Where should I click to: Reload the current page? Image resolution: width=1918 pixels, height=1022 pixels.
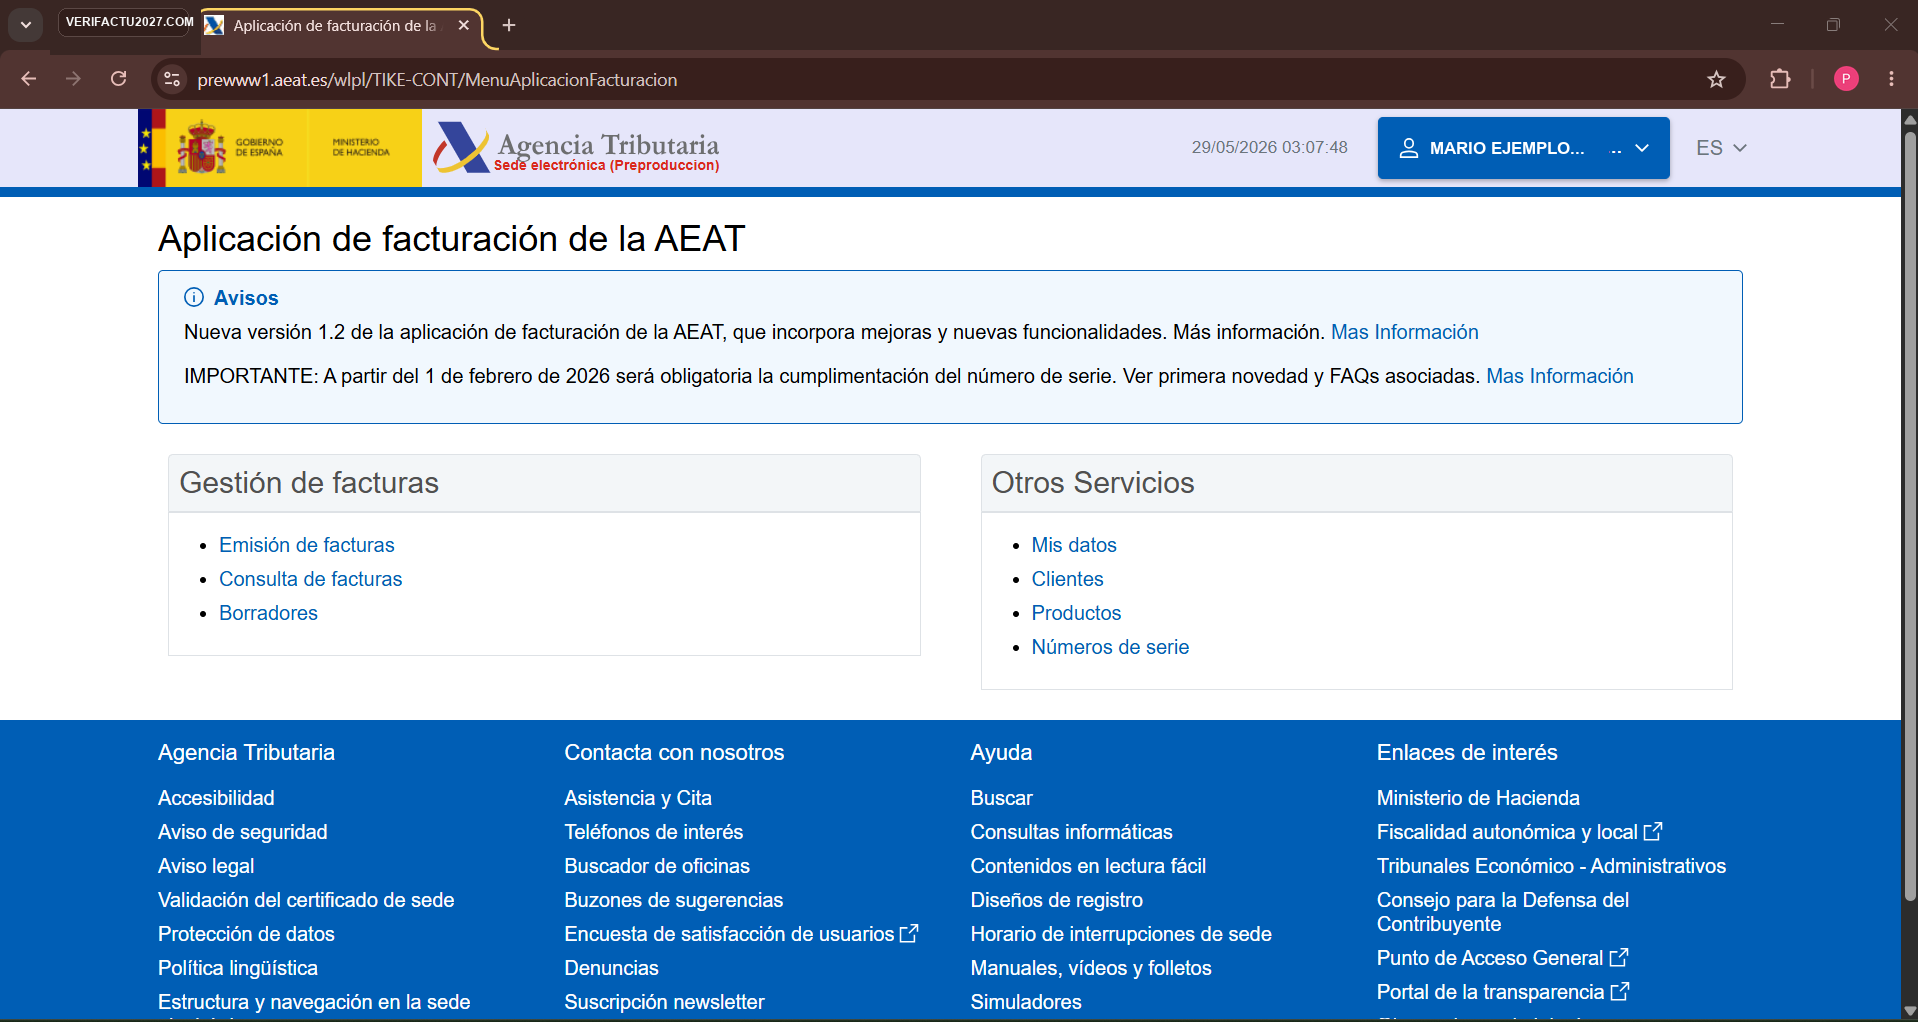118,79
